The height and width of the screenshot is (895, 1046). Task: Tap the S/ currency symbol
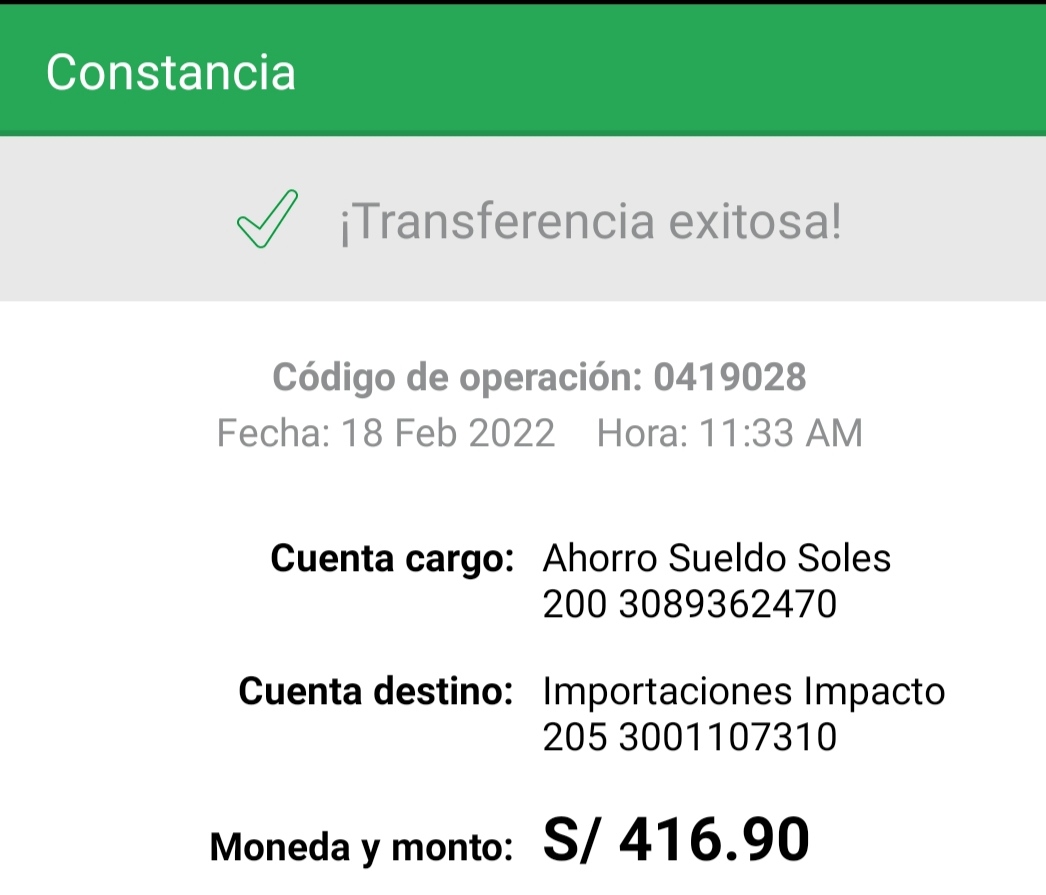(x=571, y=840)
